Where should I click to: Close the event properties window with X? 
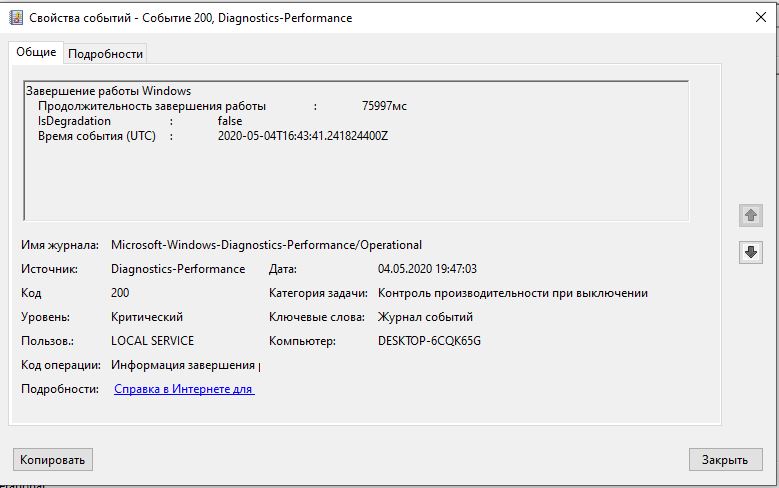pos(761,17)
